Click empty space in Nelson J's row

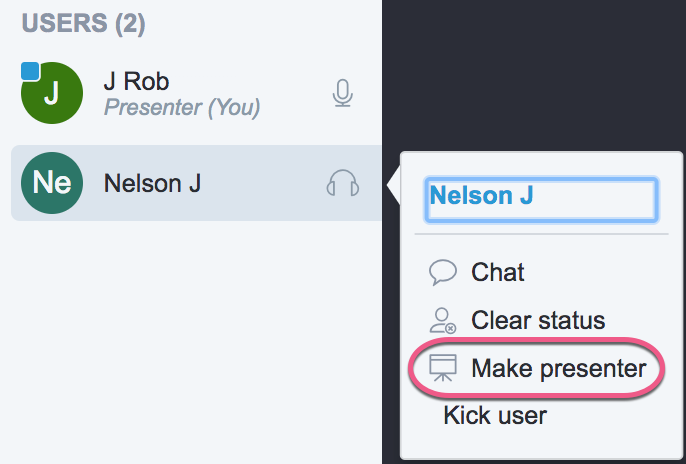coord(260,183)
